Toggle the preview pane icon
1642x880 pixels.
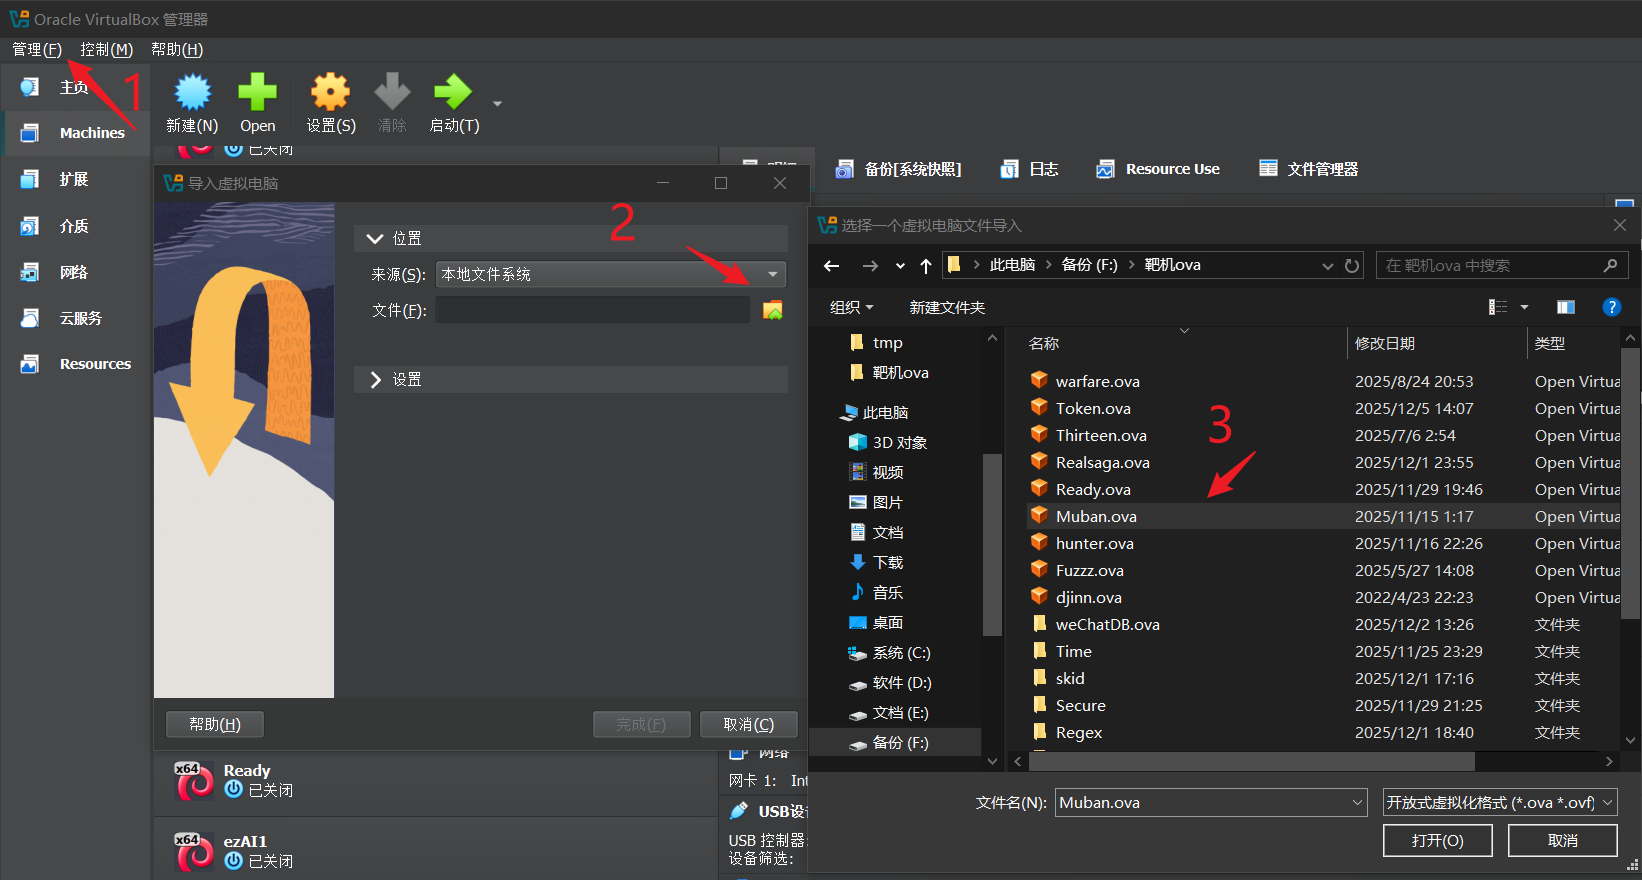pos(1566,307)
